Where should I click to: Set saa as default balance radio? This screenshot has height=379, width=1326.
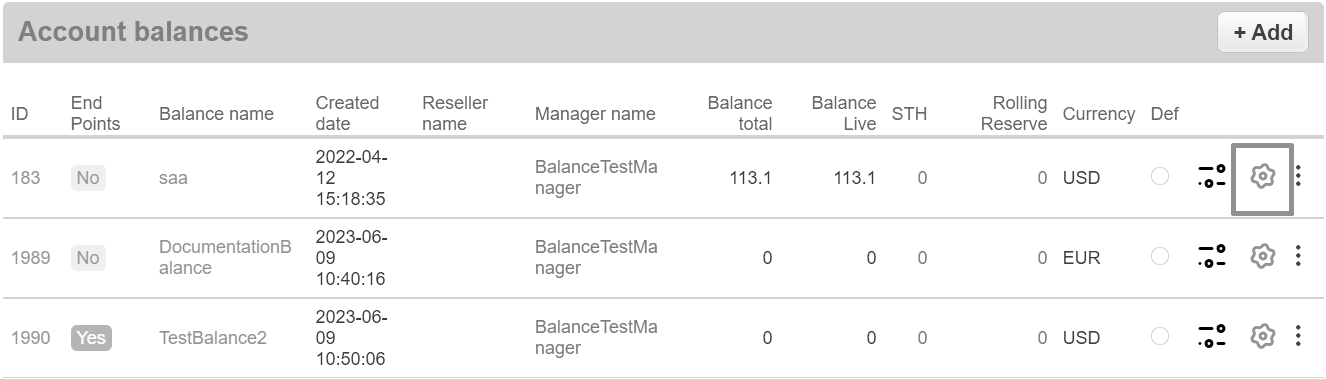click(1160, 177)
